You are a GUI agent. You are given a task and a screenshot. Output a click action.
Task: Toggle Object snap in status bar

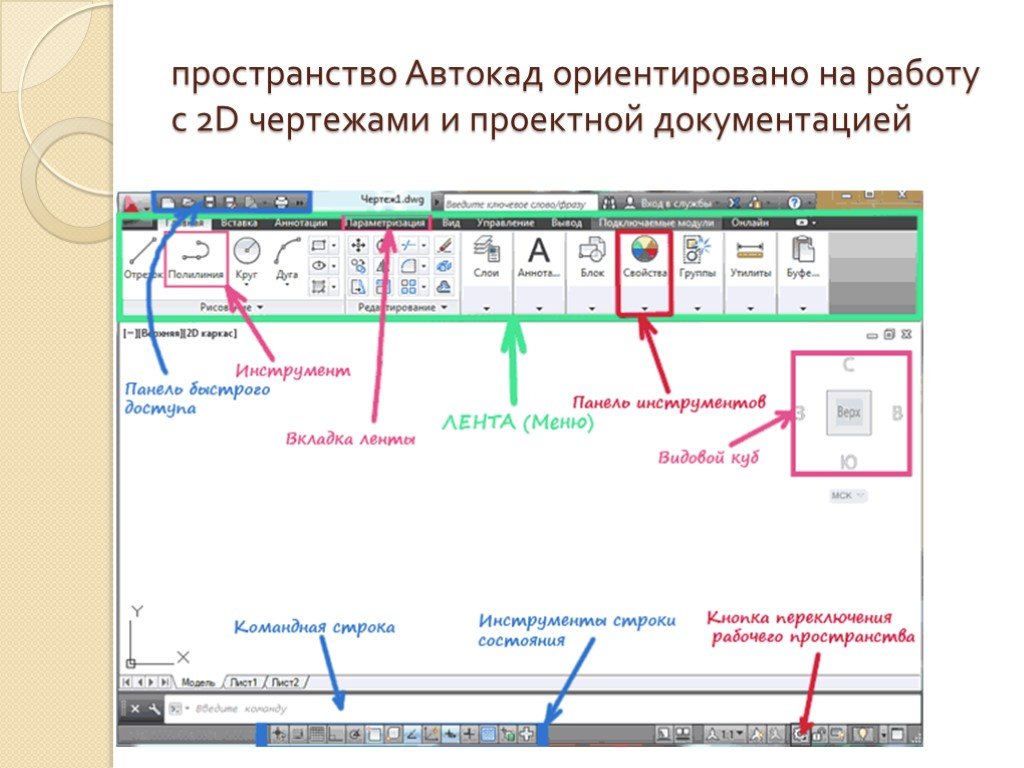coord(374,735)
